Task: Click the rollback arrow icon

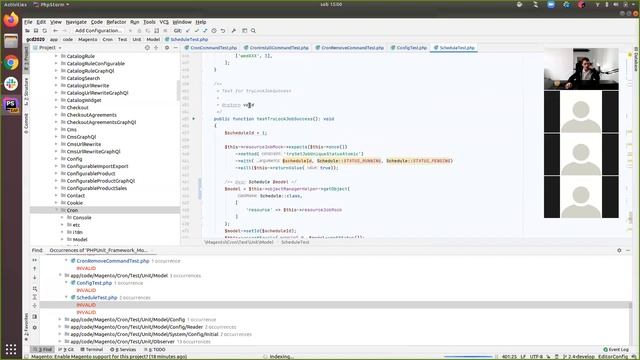Action: pos(223,31)
